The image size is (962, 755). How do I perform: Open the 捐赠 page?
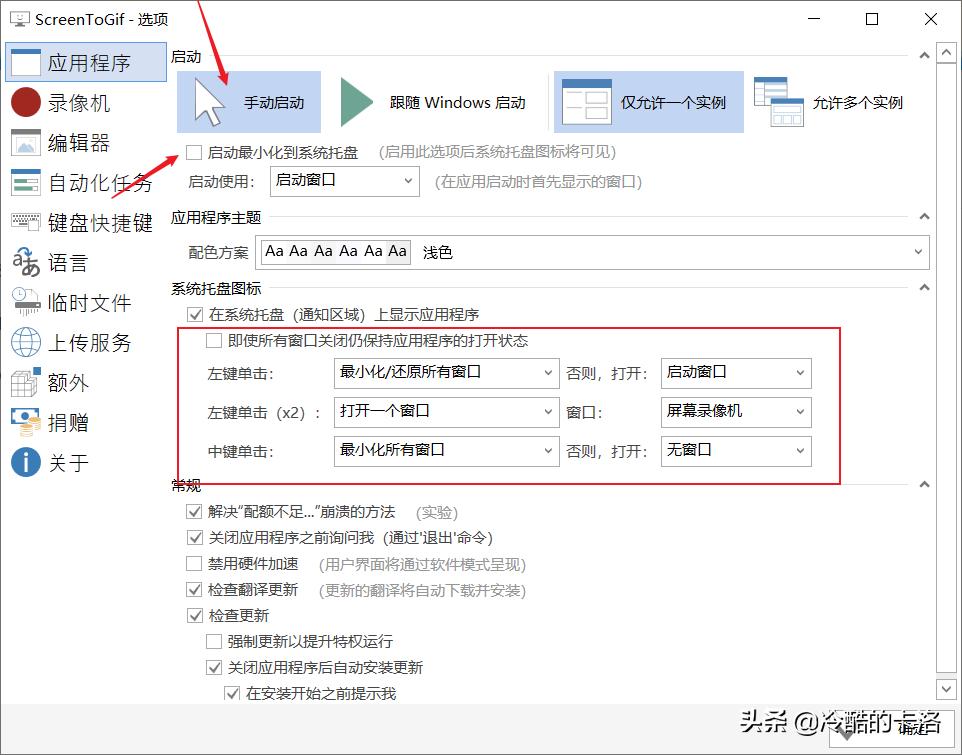point(62,422)
